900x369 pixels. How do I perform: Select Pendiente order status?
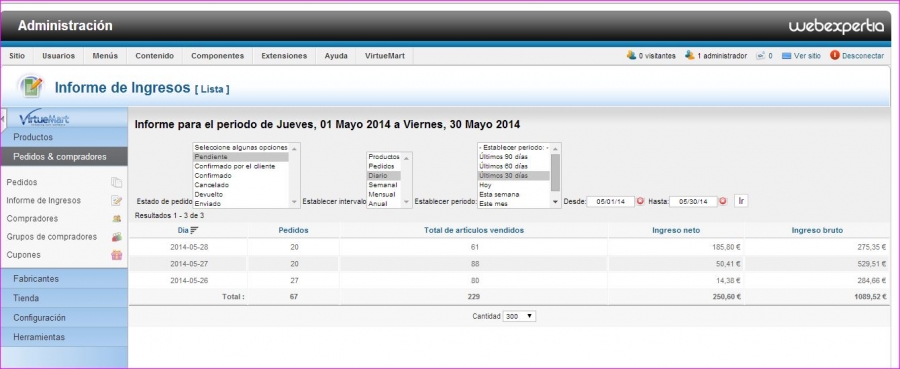click(240, 157)
